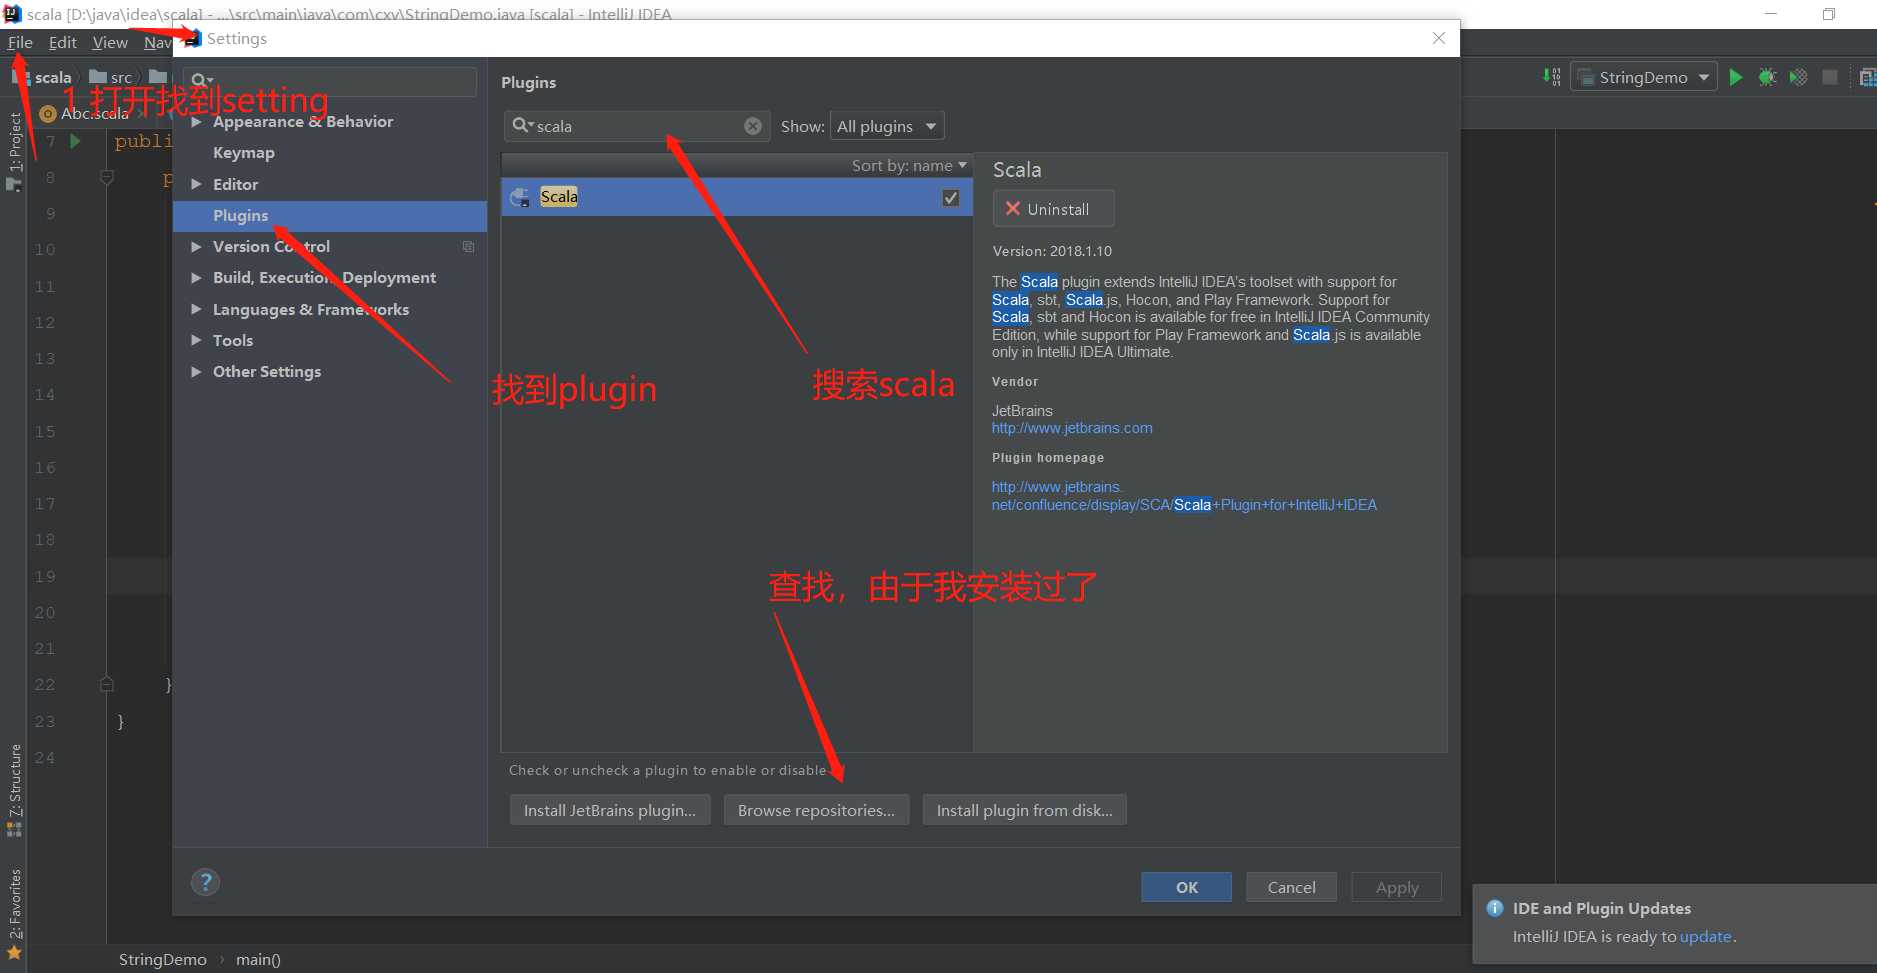
Task: Click Install plugin from disk button
Action: tap(1024, 810)
